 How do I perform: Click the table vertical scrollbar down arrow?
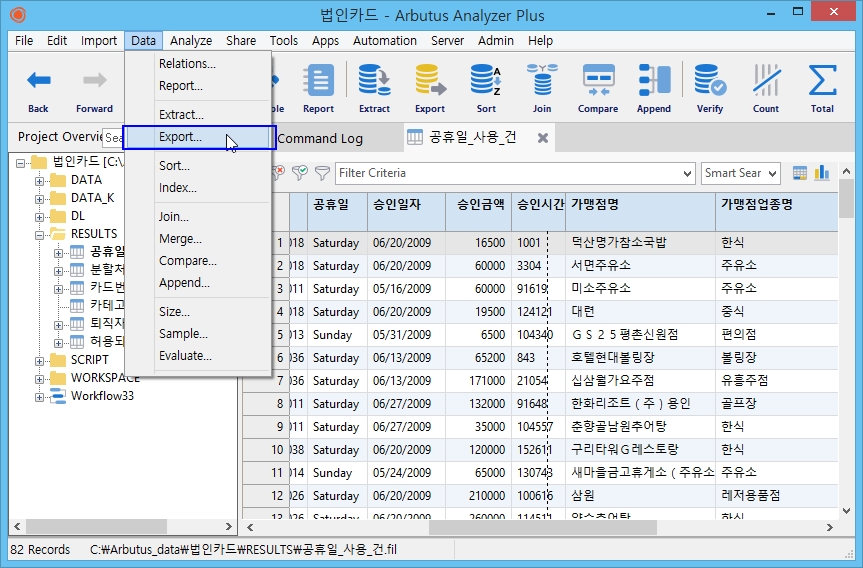[846, 510]
